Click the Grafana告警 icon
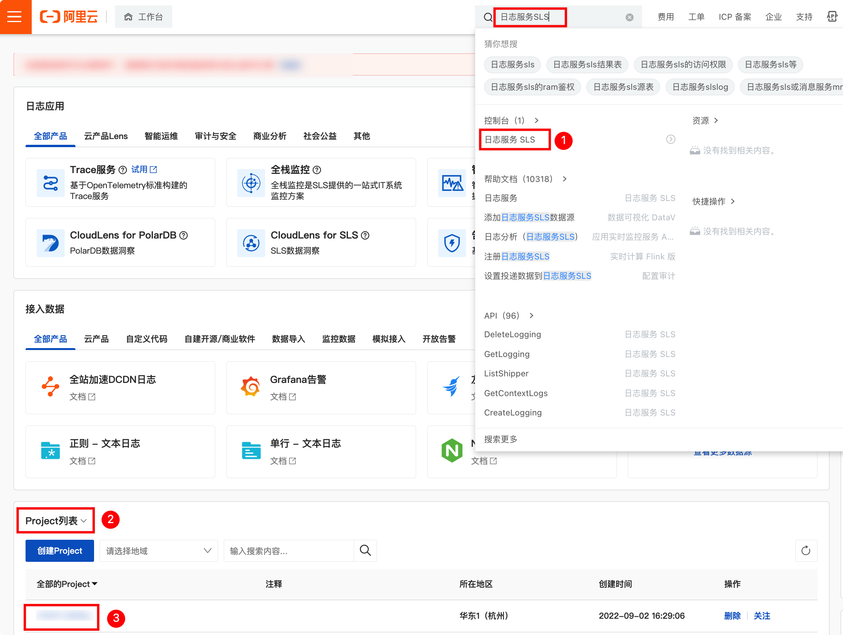The width and height of the screenshot is (843, 635). tap(251, 387)
